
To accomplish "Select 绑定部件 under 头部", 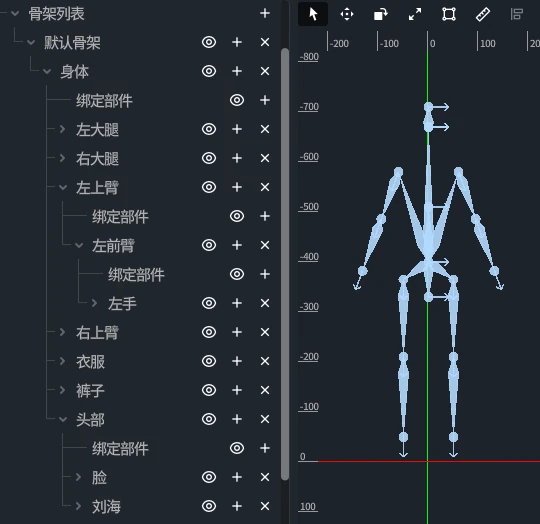I will tap(120, 449).
